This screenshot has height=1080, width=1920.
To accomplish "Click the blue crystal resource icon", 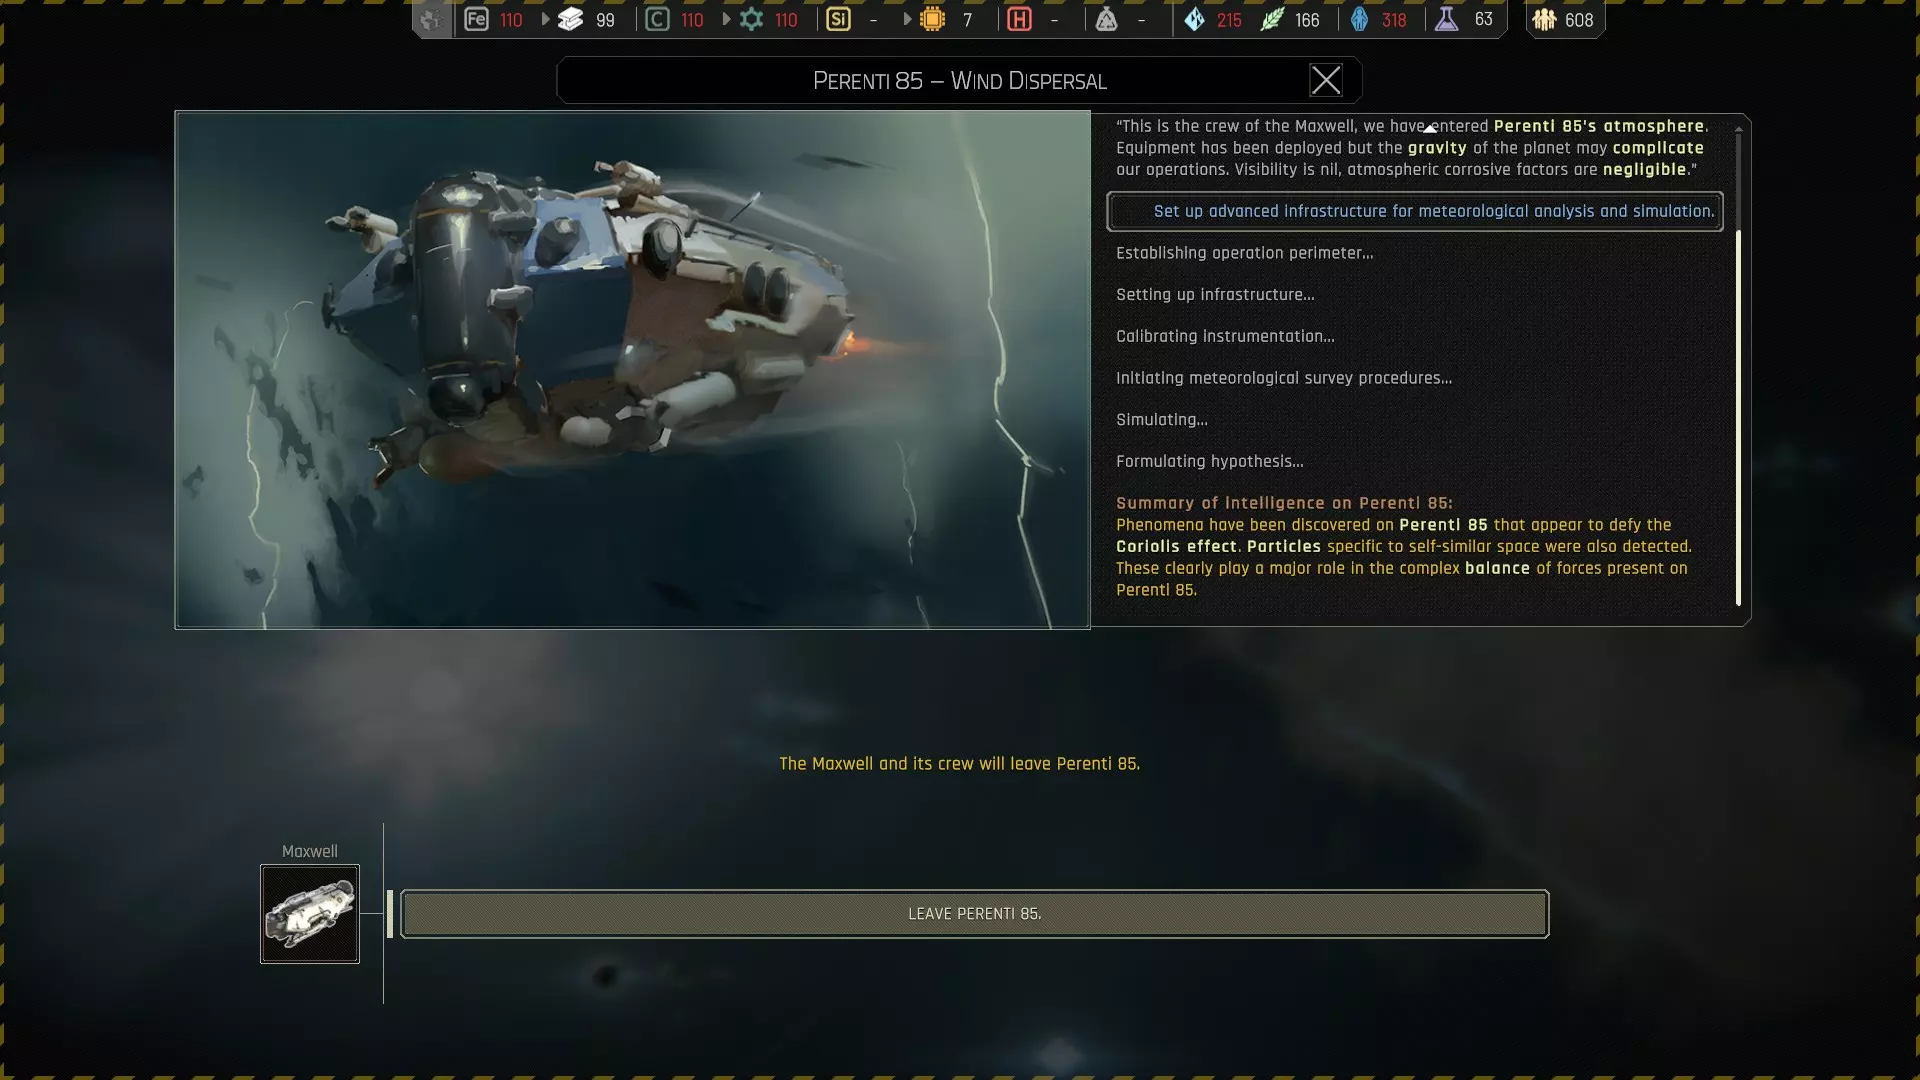I will point(1194,19).
